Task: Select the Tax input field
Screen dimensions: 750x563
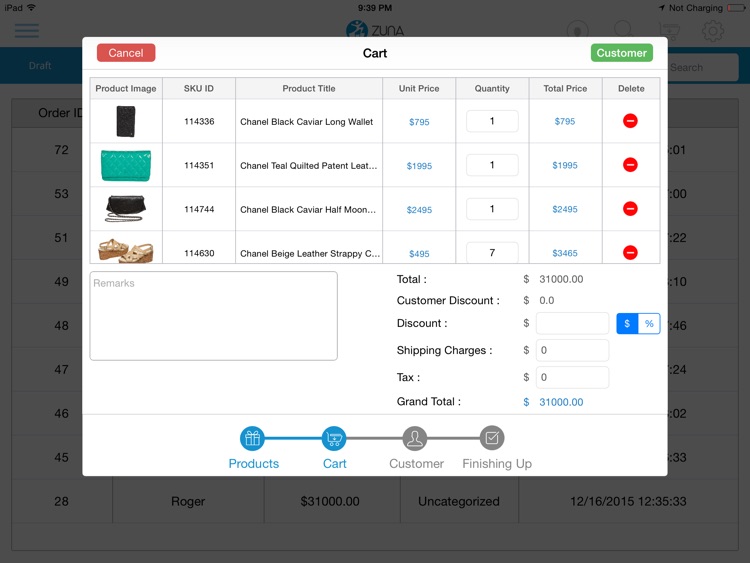Action: point(572,378)
